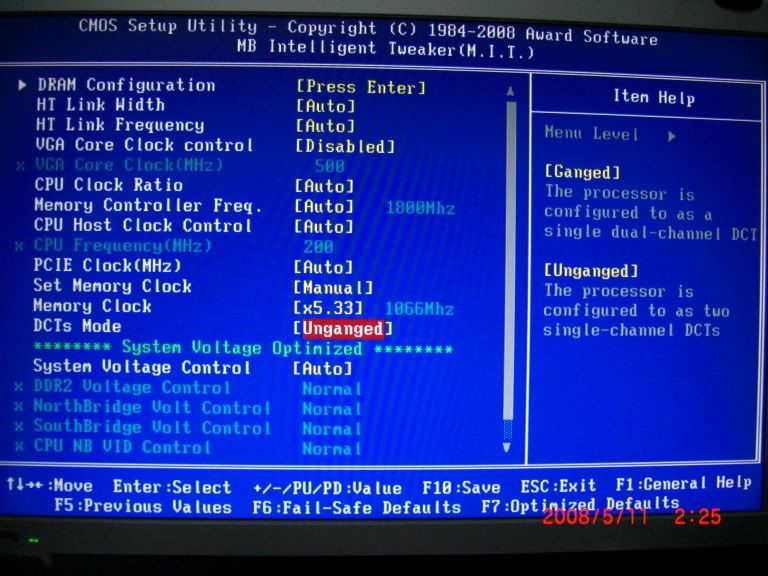The image size is (768, 576).
Task: Click the ESC:Exit hint
Action: pyautogui.click(x=558, y=486)
